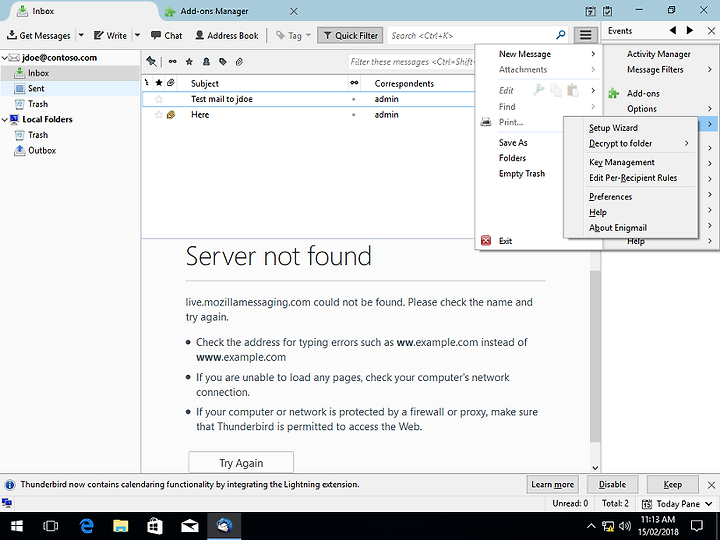Select Trash under jdoe@contoso.com
Viewport: 720px width, 540px height.
tap(70, 104)
